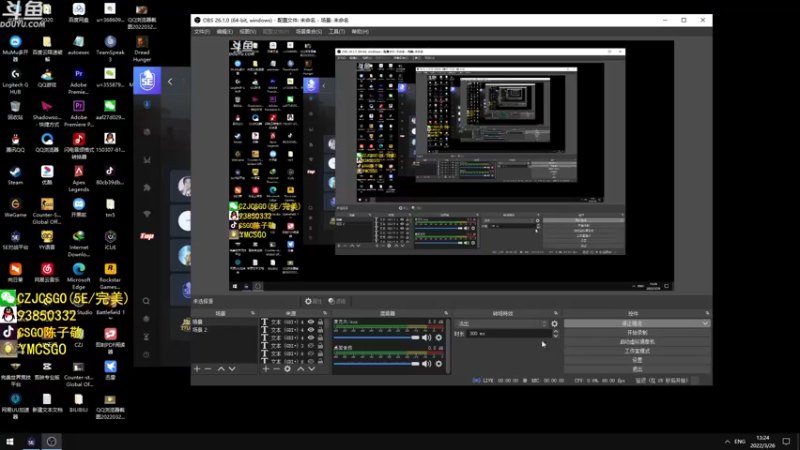Image resolution: width=800 pixels, height=450 pixels.
Task: Open the 属性 properties button above the docks
Action: (x=313, y=302)
